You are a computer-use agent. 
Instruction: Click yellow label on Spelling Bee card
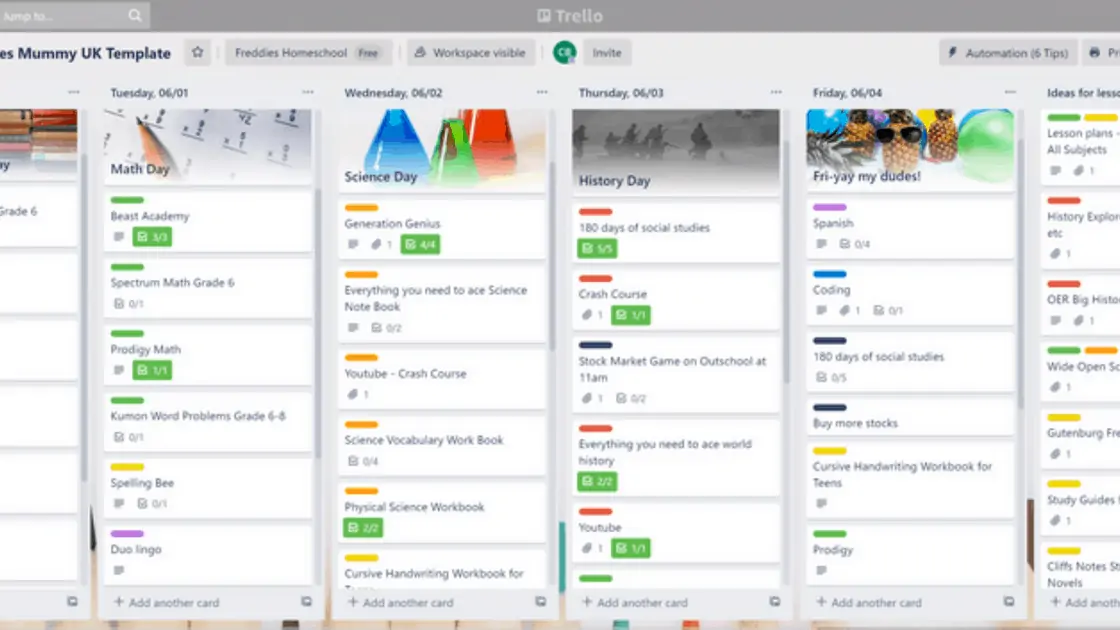[x=127, y=466]
